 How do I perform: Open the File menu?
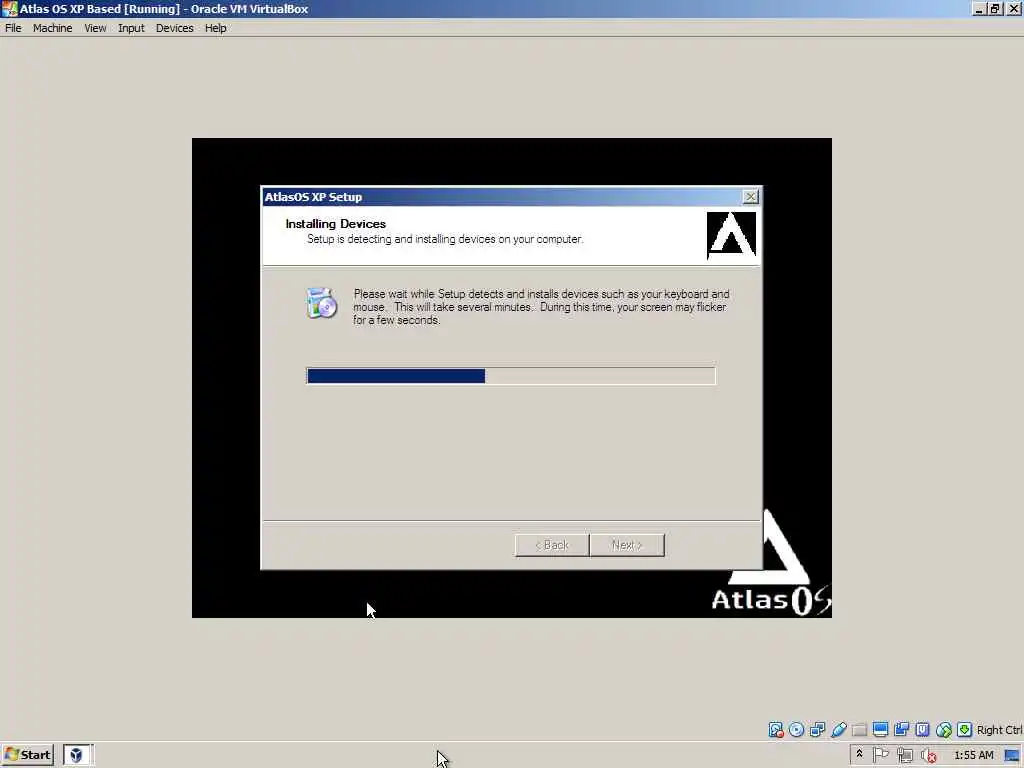click(13, 28)
